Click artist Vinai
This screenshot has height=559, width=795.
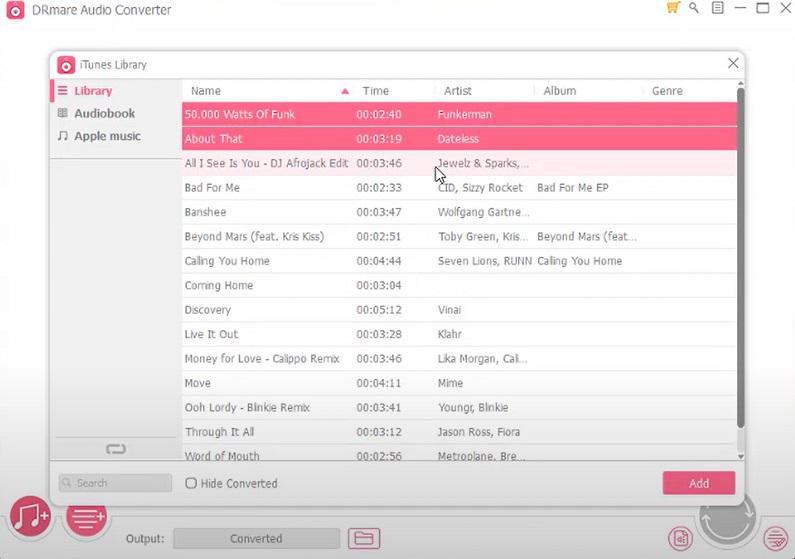449,310
